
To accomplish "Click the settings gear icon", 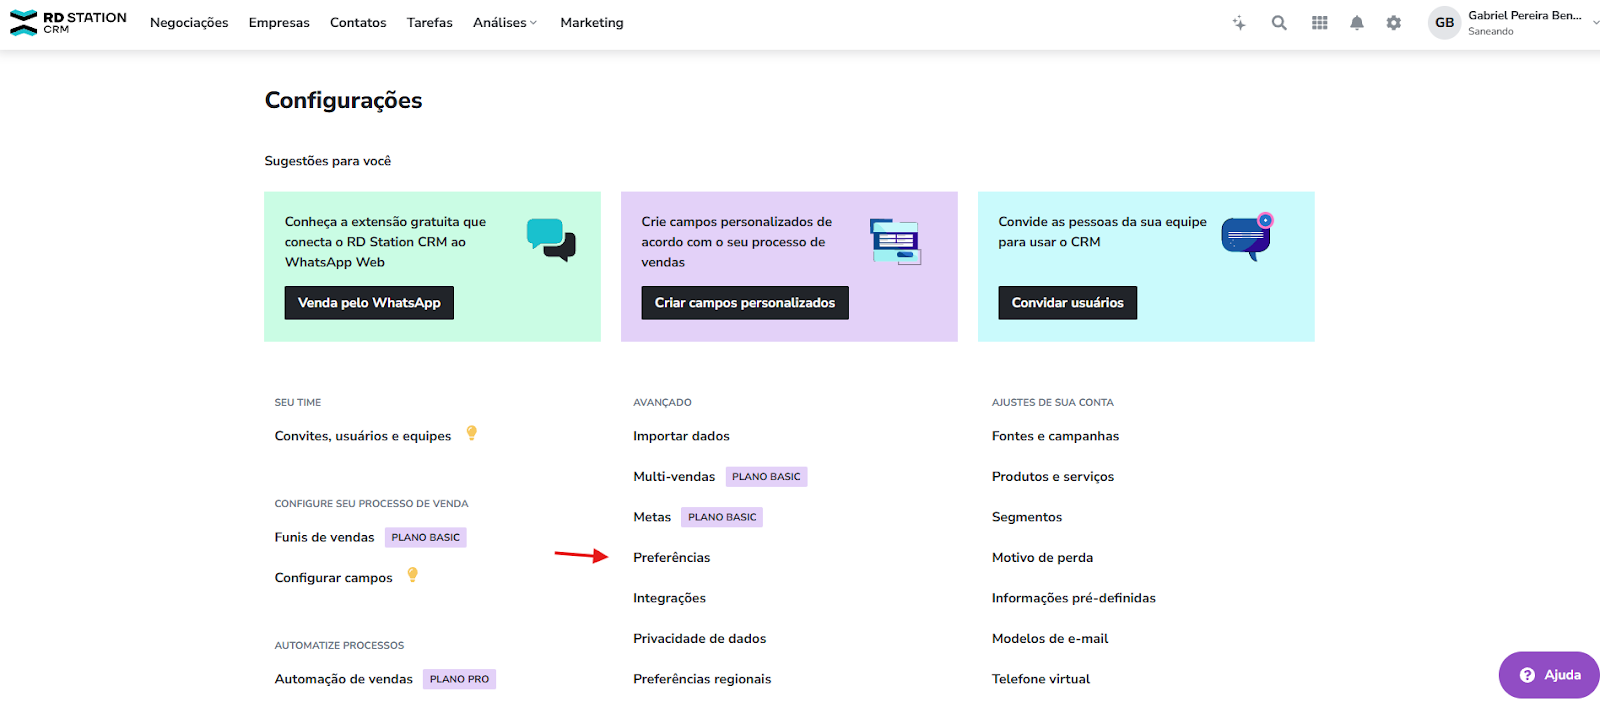I will [x=1394, y=23].
